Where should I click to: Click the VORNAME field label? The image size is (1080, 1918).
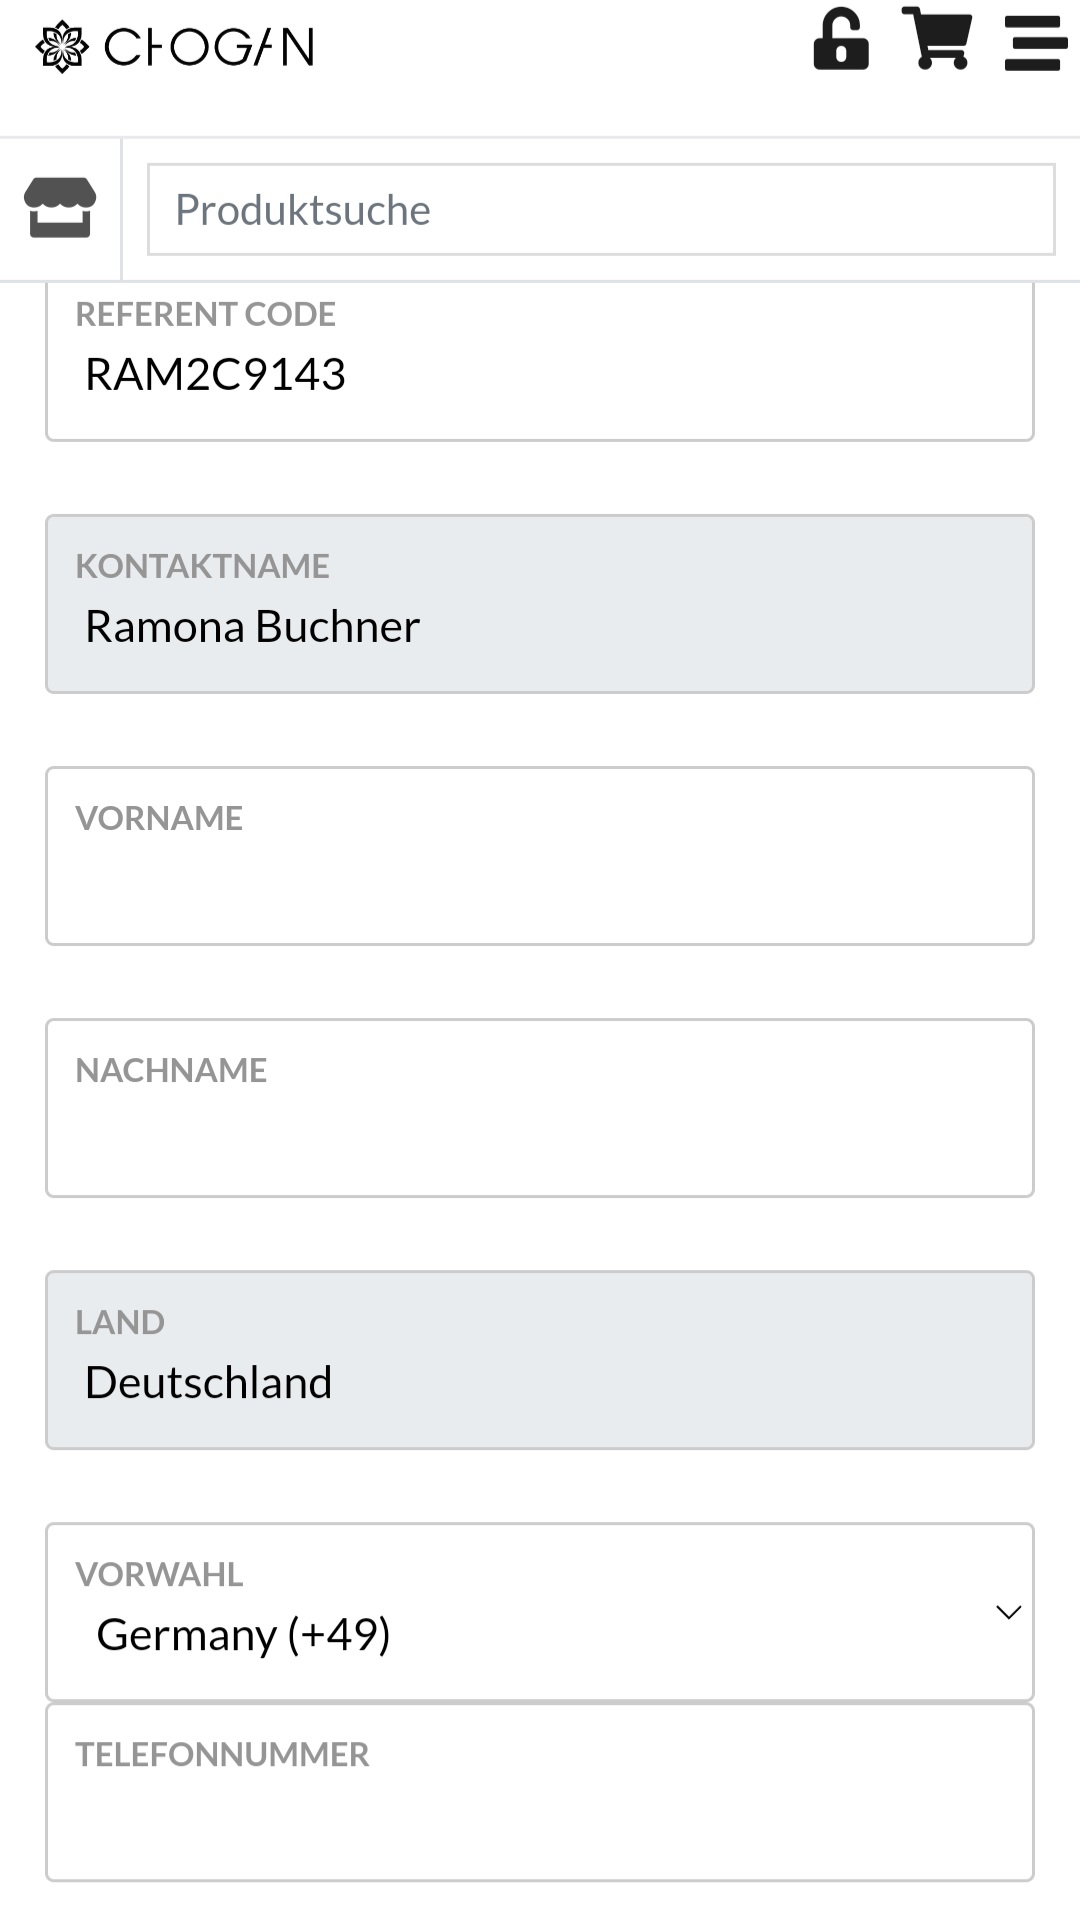point(159,818)
